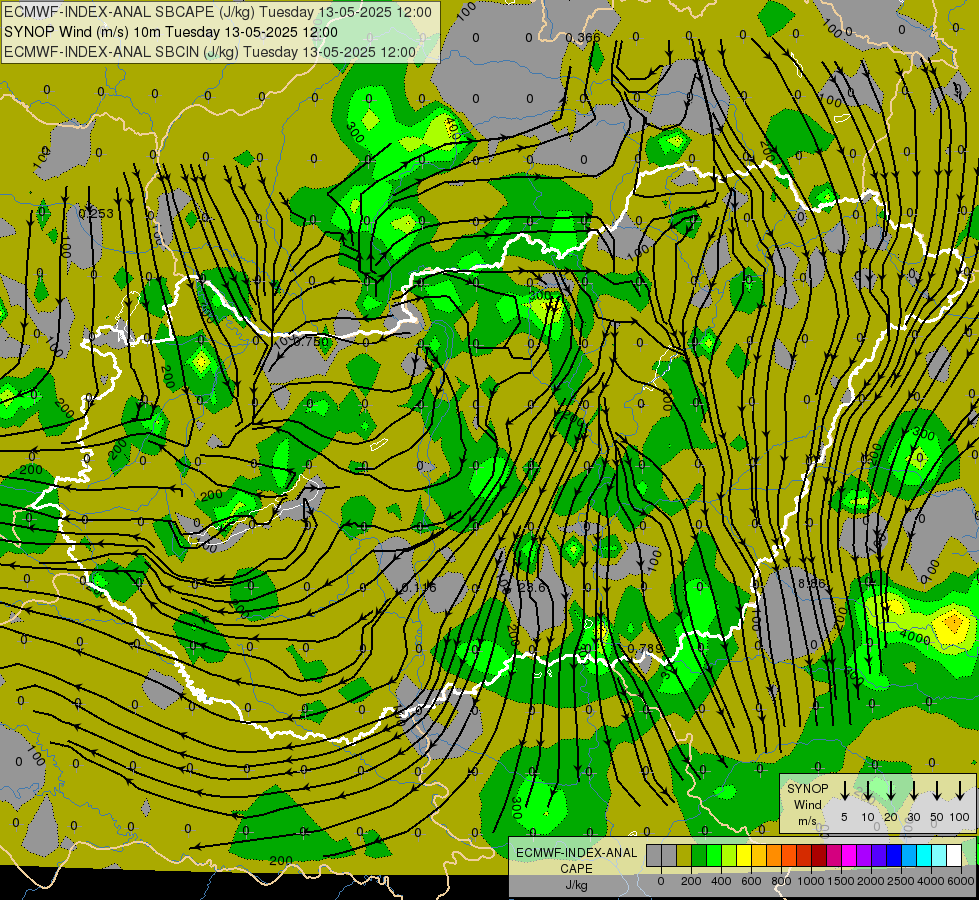Click the 'J/kg' unit label in the legend

[x=576, y=885]
